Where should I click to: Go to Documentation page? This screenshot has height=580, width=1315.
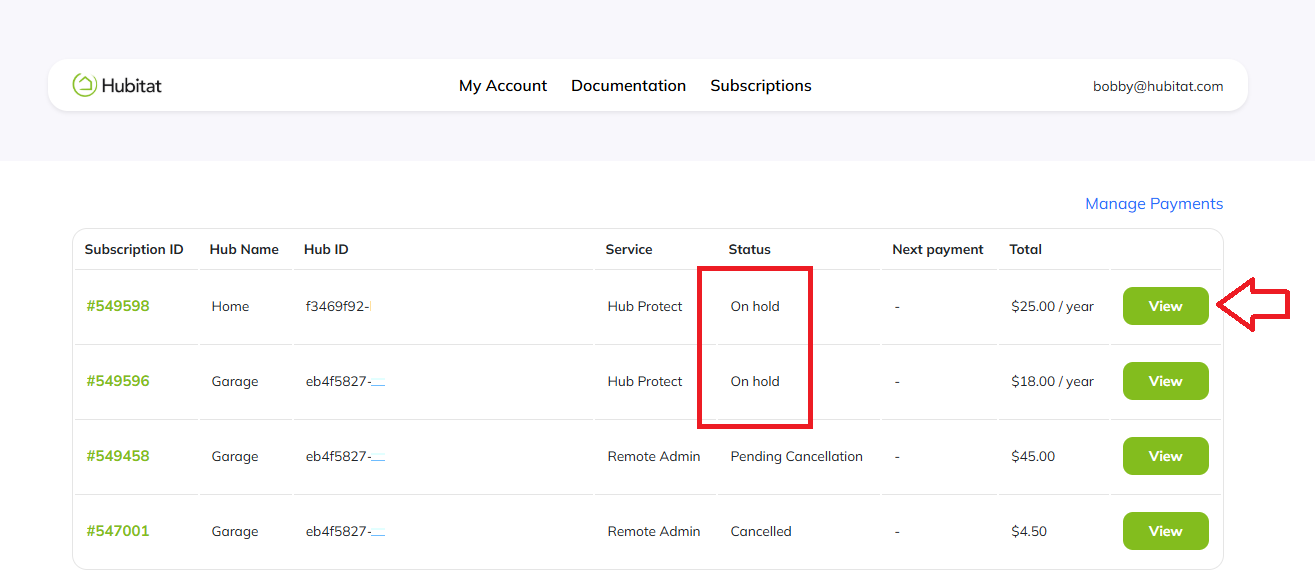[628, 86]
